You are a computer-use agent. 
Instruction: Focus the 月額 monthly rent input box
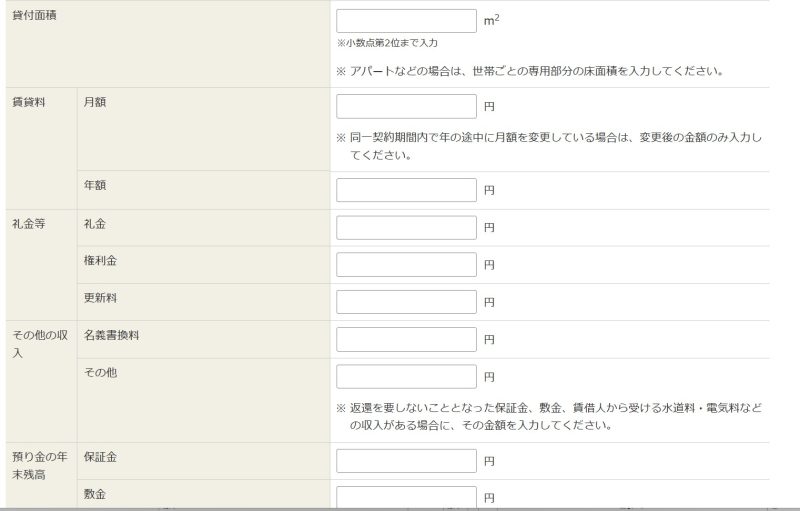[406, 107]
